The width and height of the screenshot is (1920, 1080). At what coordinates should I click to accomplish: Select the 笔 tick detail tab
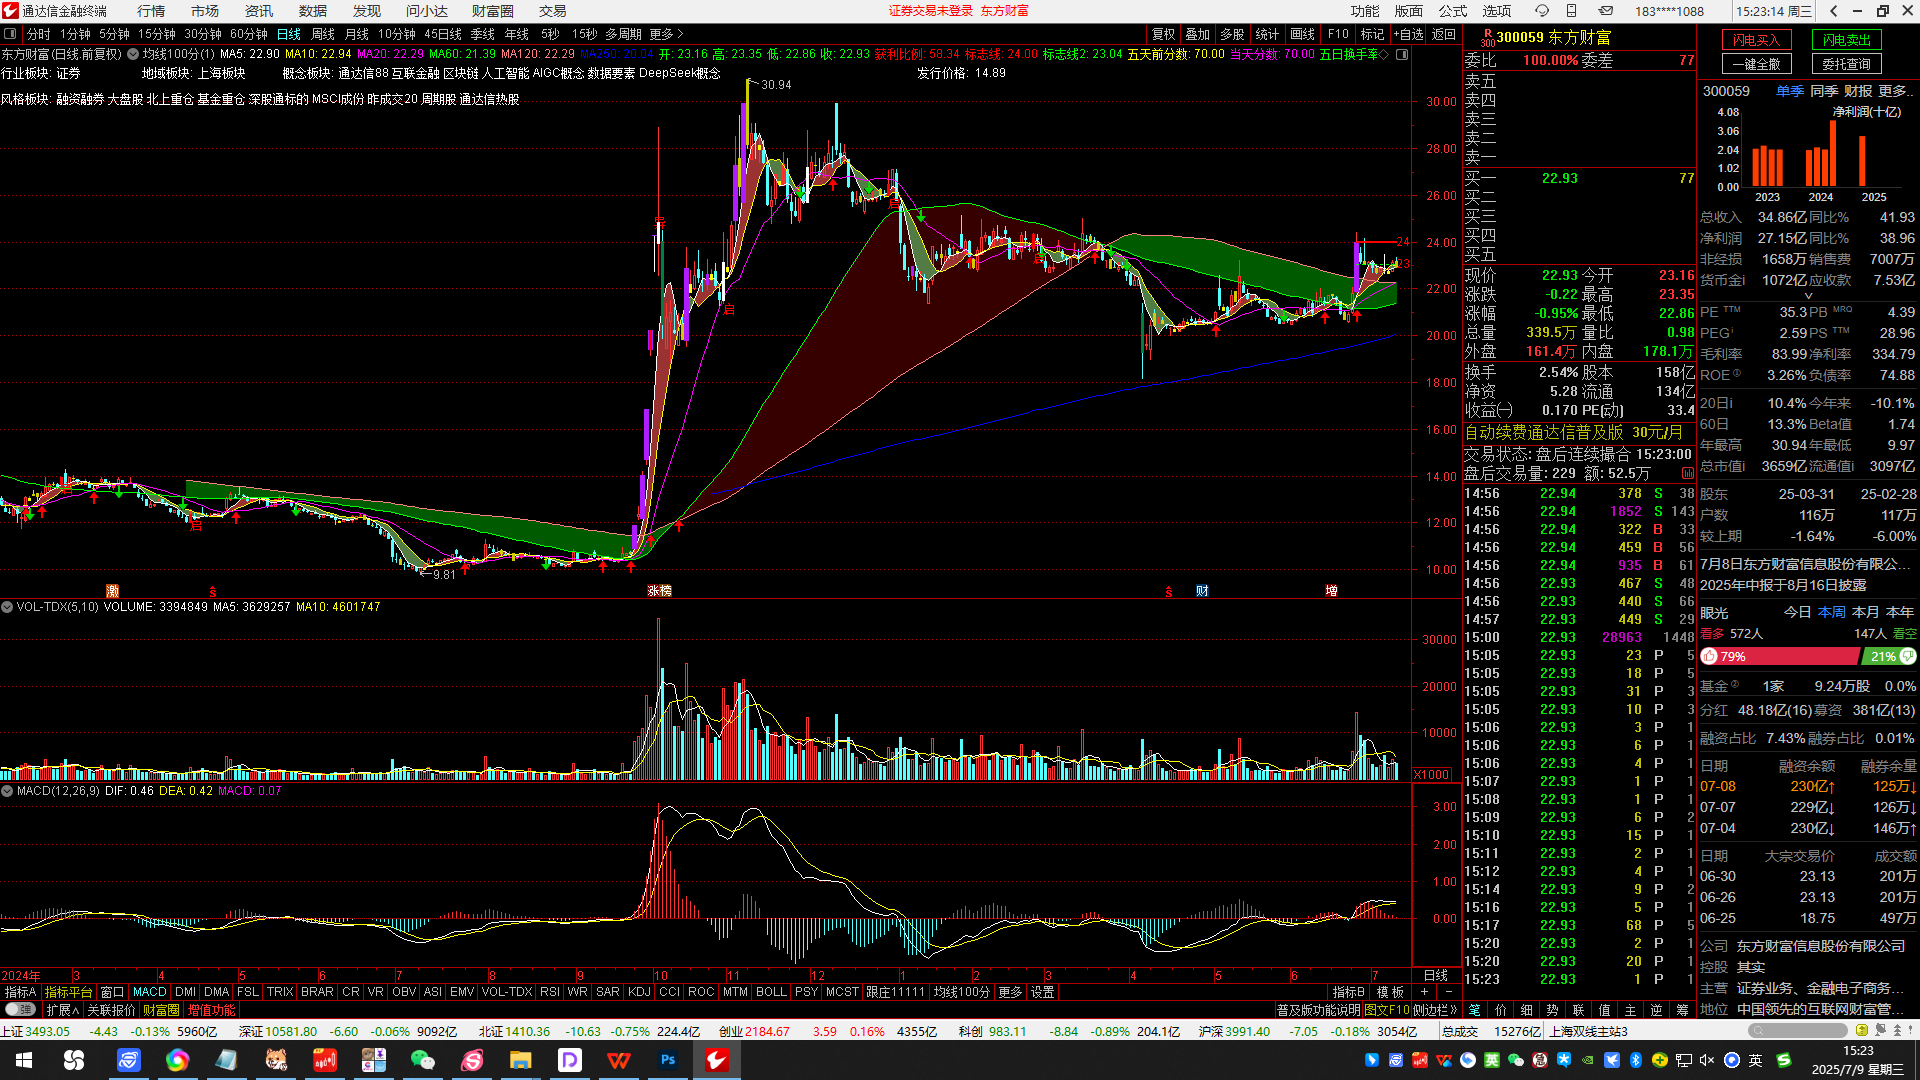[x=1474, y=1010]
